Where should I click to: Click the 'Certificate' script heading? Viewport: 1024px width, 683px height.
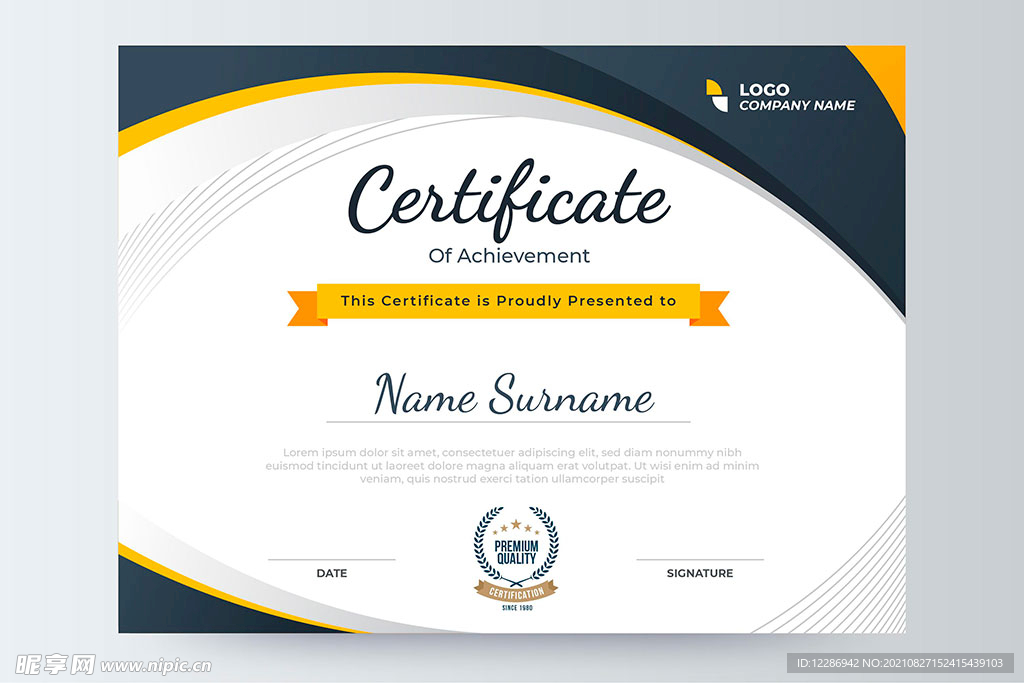point(509,200)
